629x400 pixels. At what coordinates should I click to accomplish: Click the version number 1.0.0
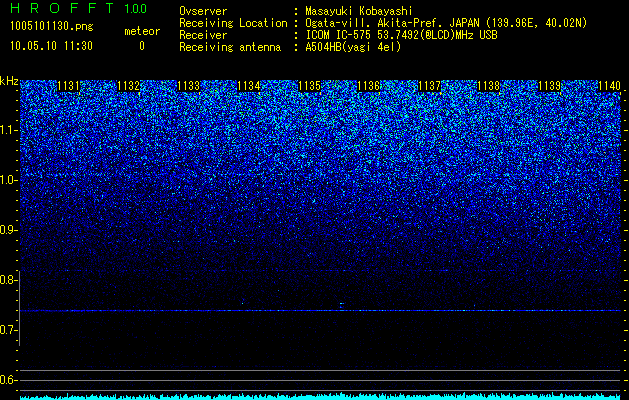tap(136, 9)
